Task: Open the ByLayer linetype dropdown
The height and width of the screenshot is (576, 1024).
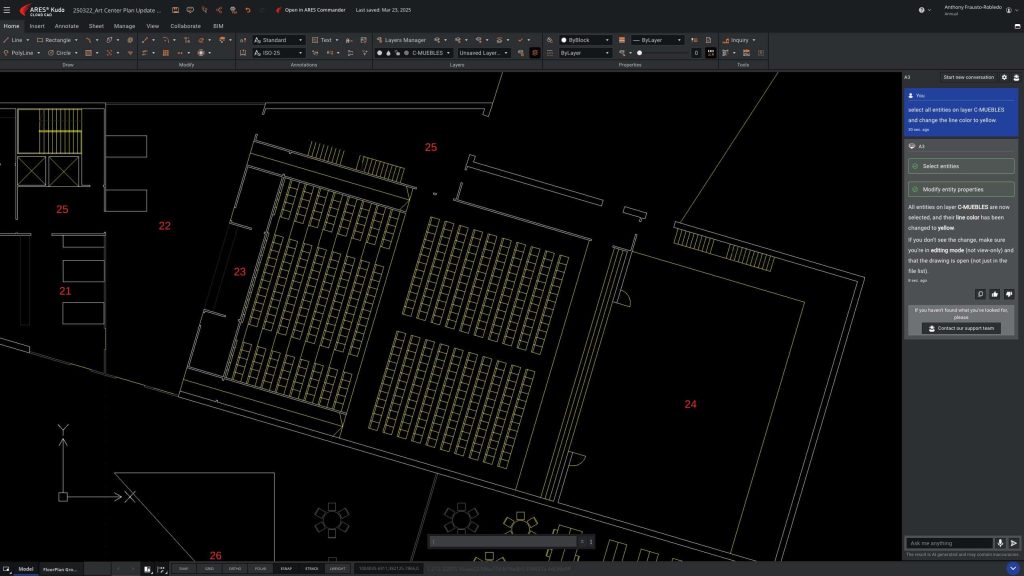Action: [658, 40]
